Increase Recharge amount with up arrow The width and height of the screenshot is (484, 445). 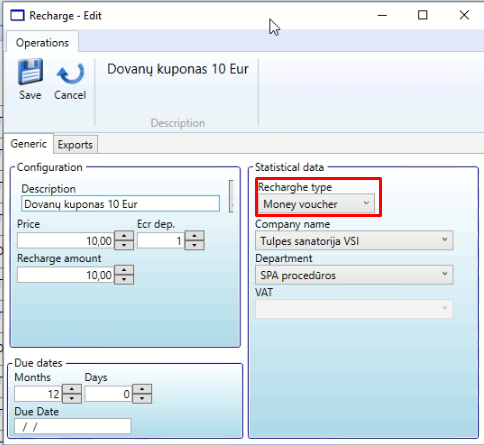124,270
